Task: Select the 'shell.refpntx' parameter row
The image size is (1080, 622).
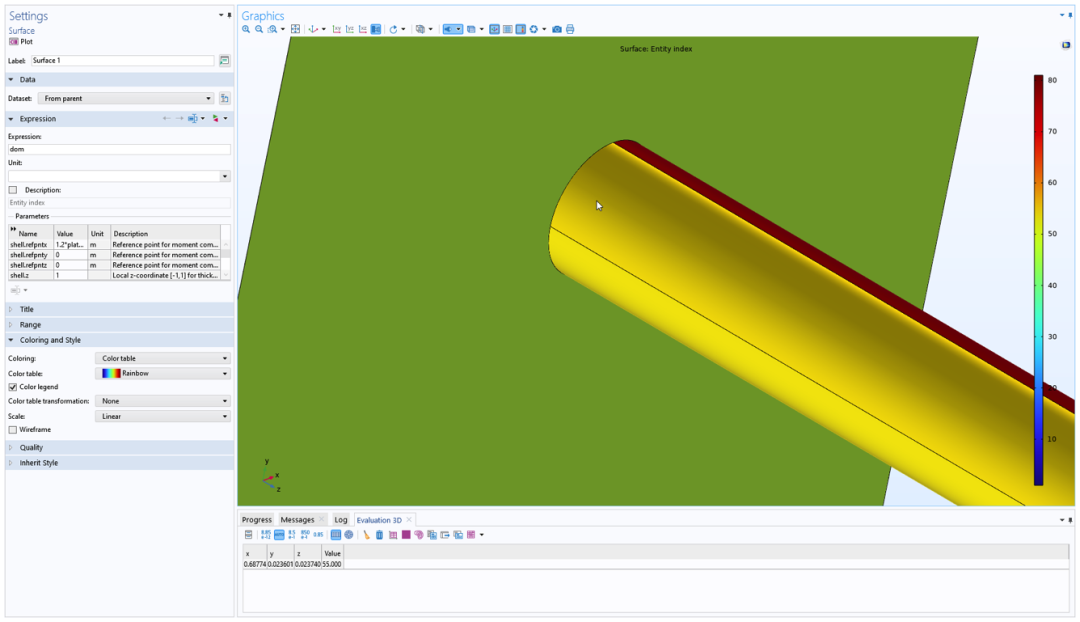Action: [114, 245]
